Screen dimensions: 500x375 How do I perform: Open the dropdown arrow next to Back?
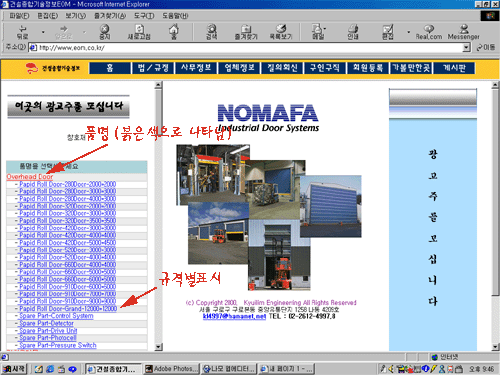[x=43, y=32]
